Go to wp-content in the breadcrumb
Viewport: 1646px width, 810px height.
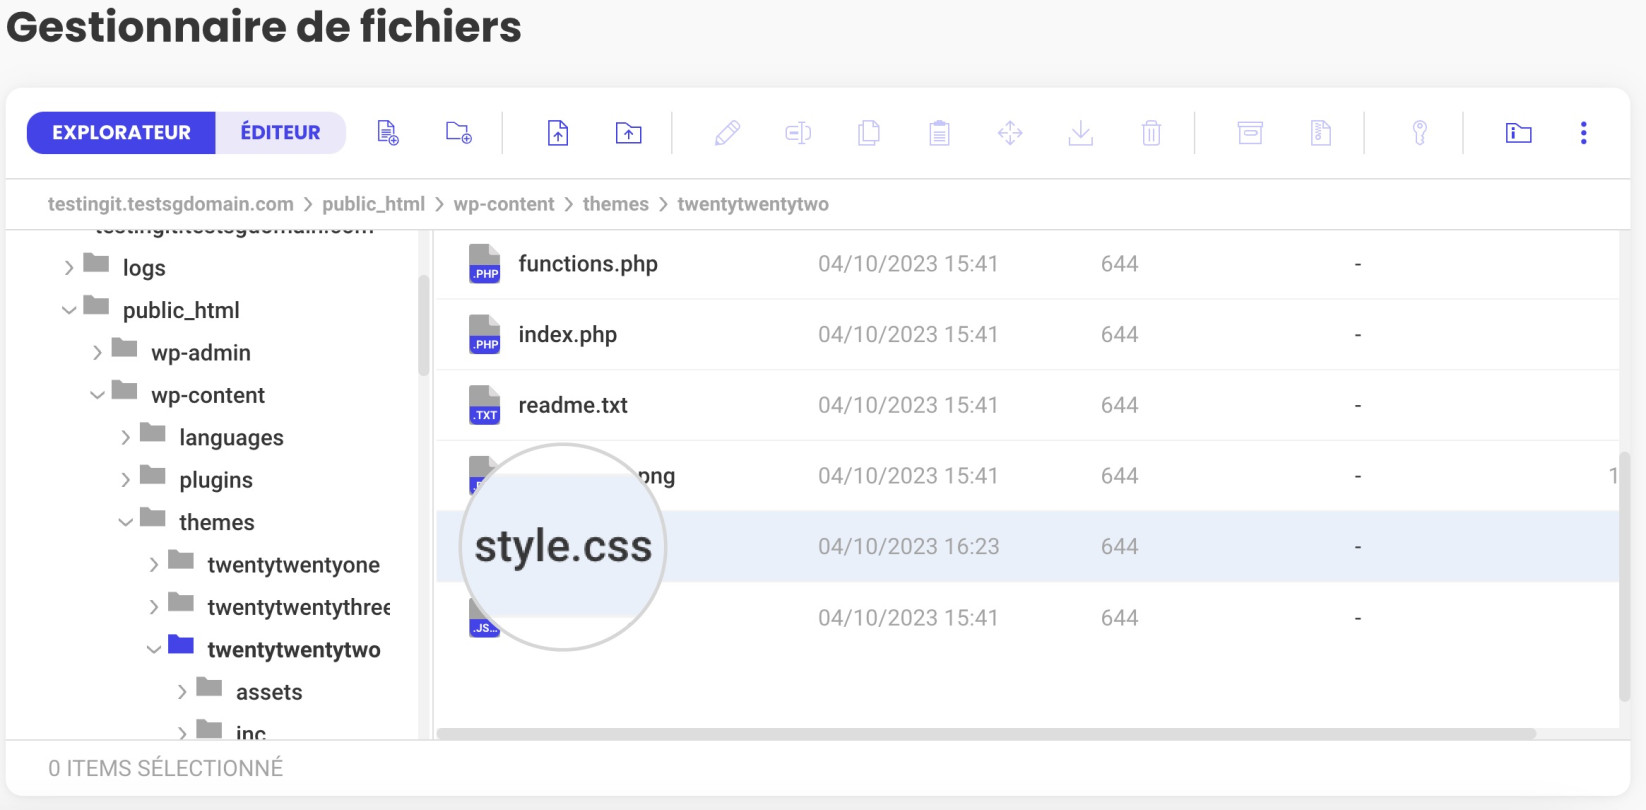click(x=504, y=204)
